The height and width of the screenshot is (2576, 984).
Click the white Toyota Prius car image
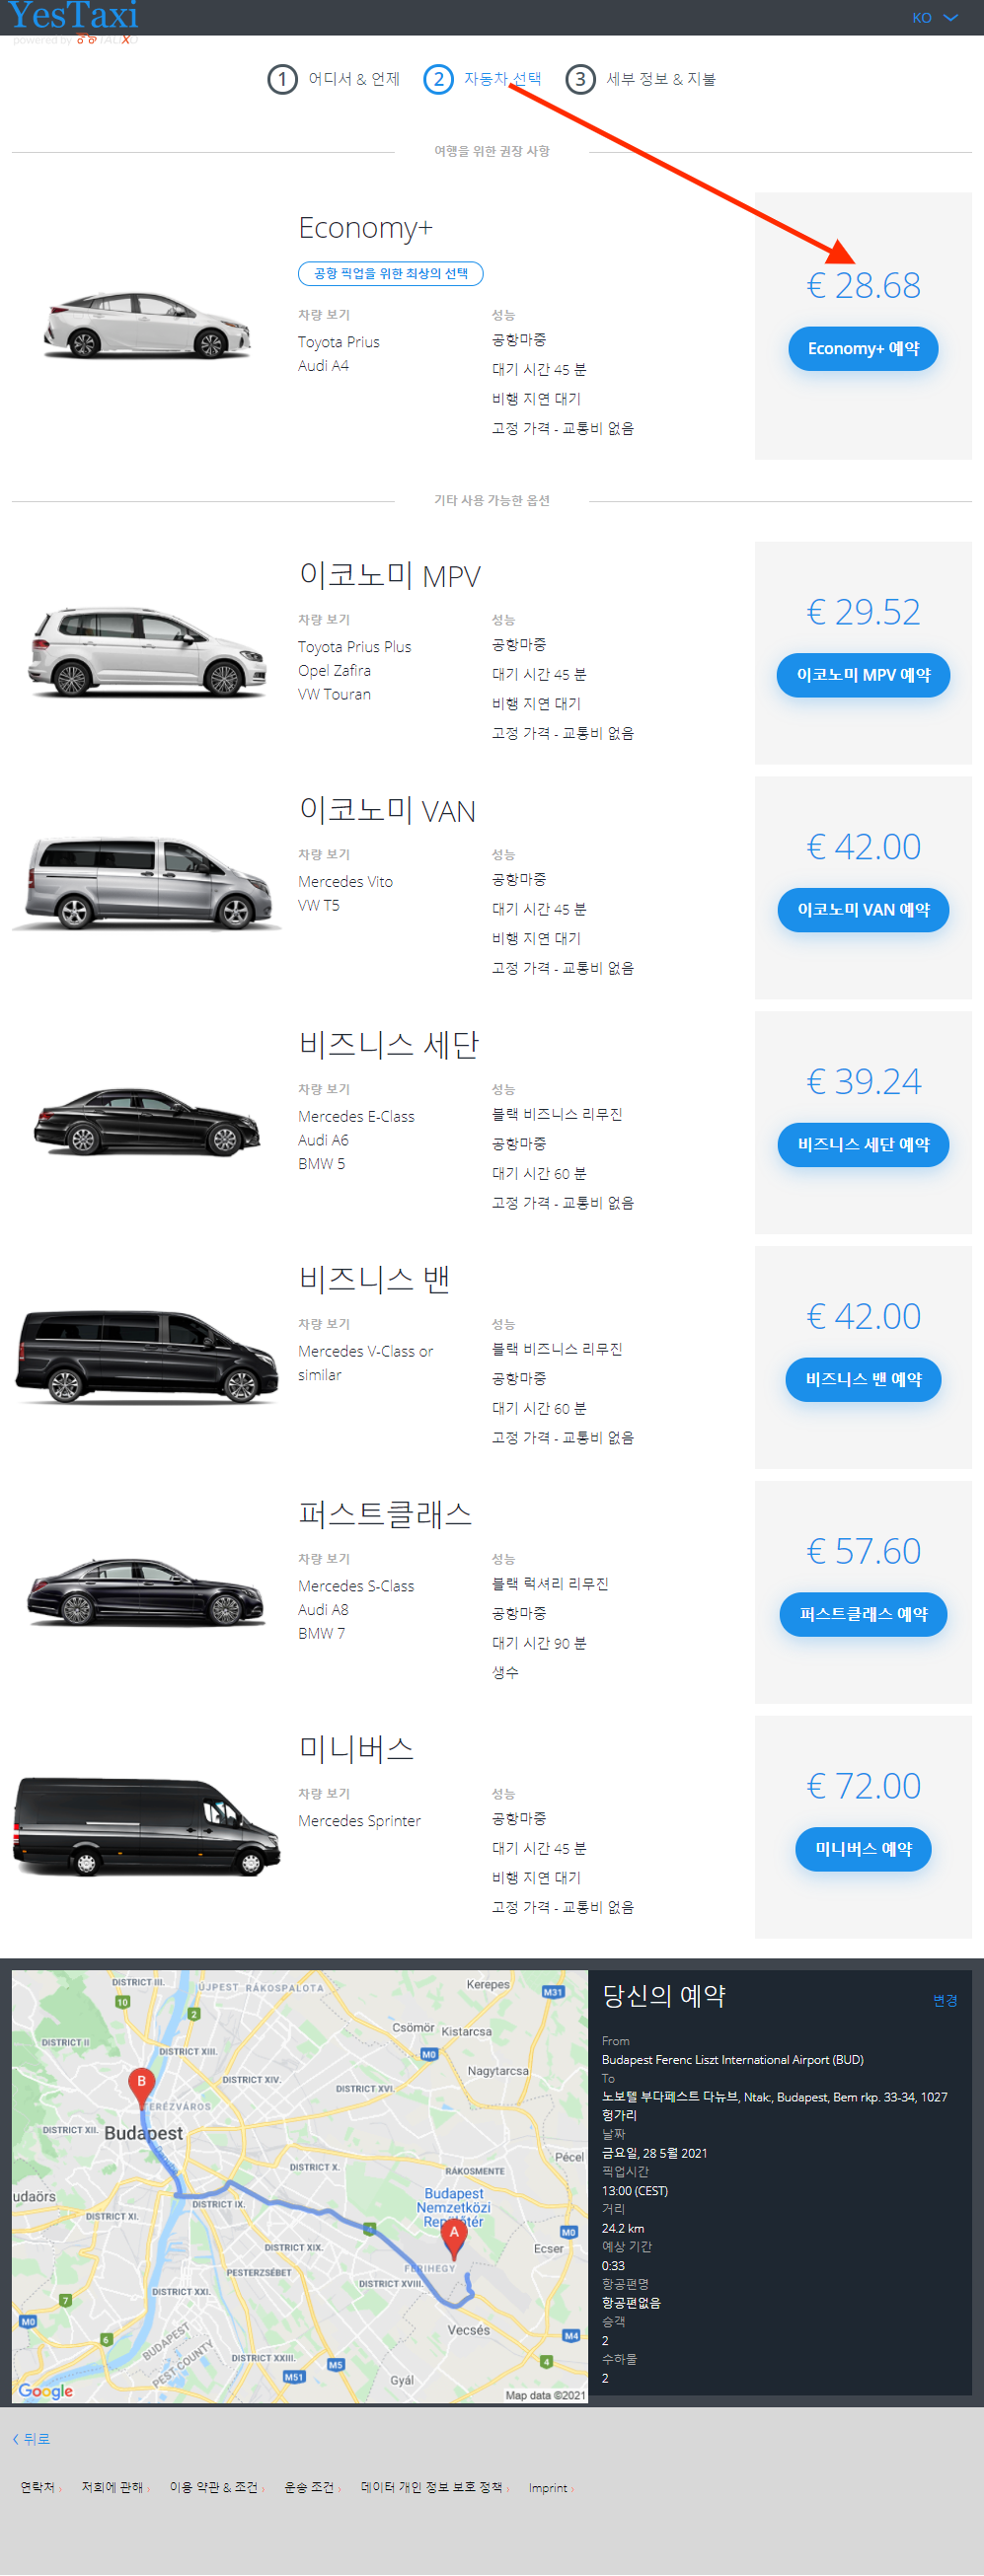click(x=147, y=324)
